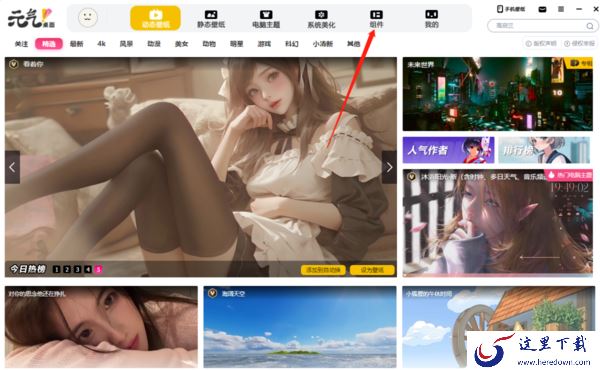Select the 小清新 category
Viewport: 600px width, 370px height.
323,44
